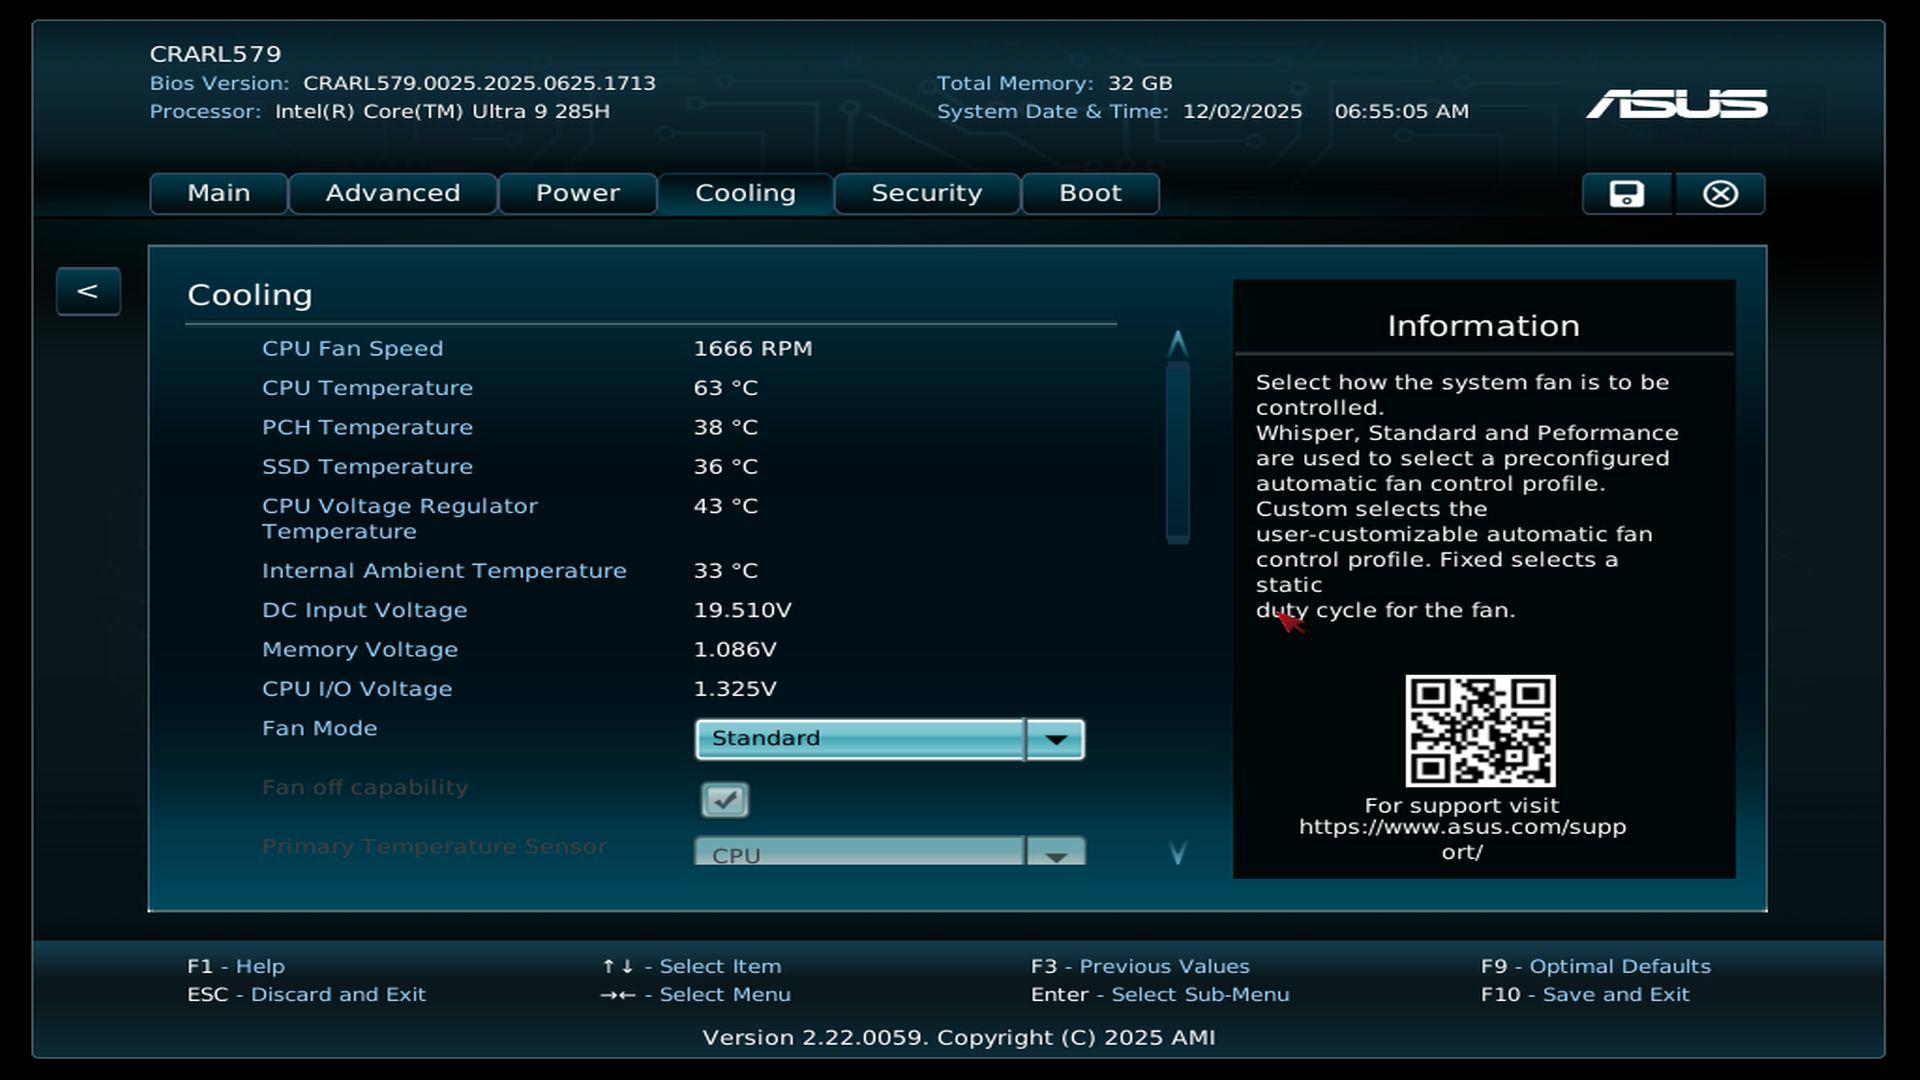Toggle the Fan off capability checkbox
This screenshot has width=1920, height=1080.
point(725,799)
